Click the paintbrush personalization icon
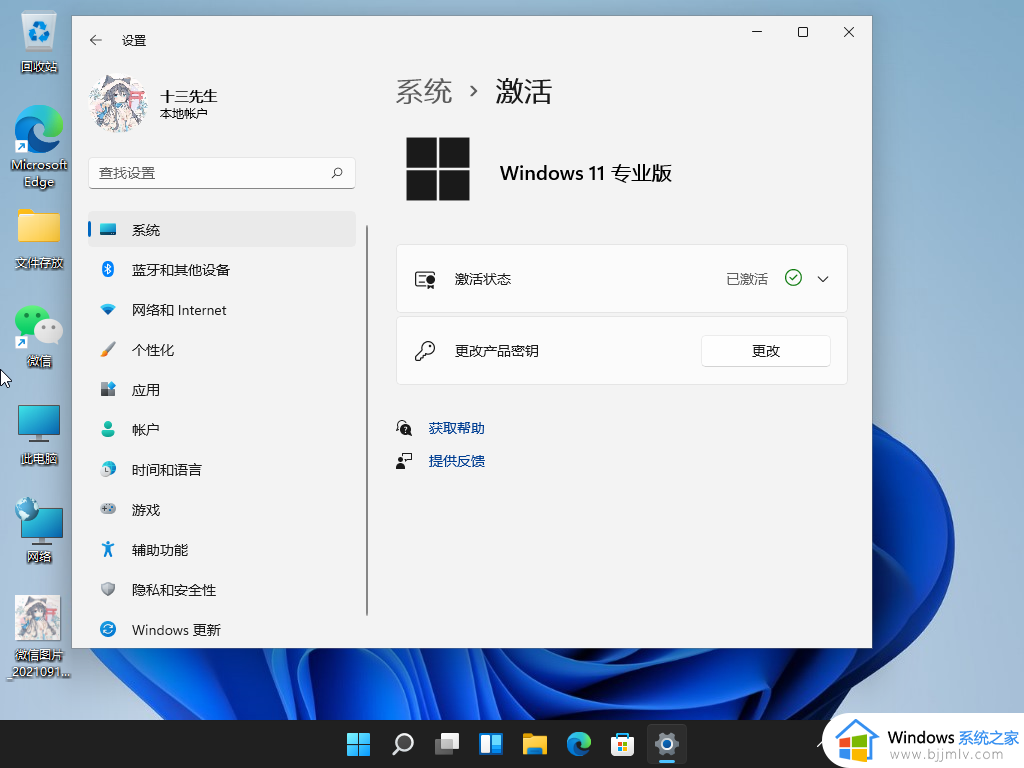 pyautogui.click(x=108, y=349)
